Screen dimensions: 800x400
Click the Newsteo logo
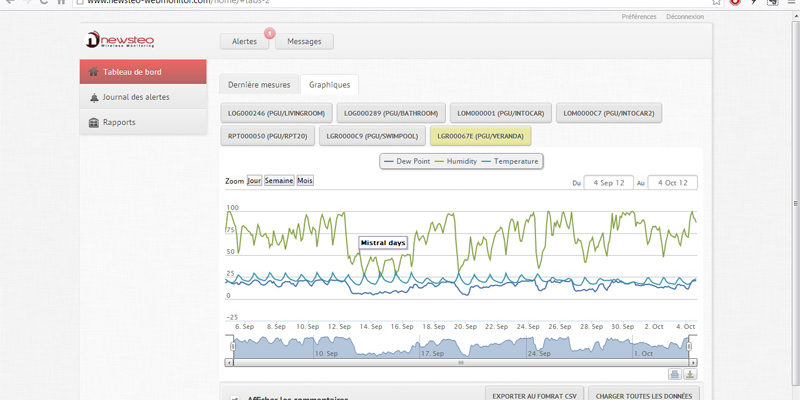(x=120, y=40)
